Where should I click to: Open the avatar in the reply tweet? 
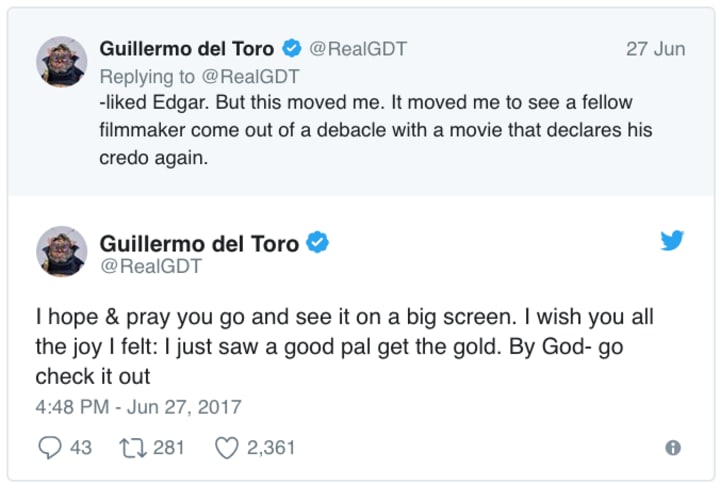(x=62, y=61)
